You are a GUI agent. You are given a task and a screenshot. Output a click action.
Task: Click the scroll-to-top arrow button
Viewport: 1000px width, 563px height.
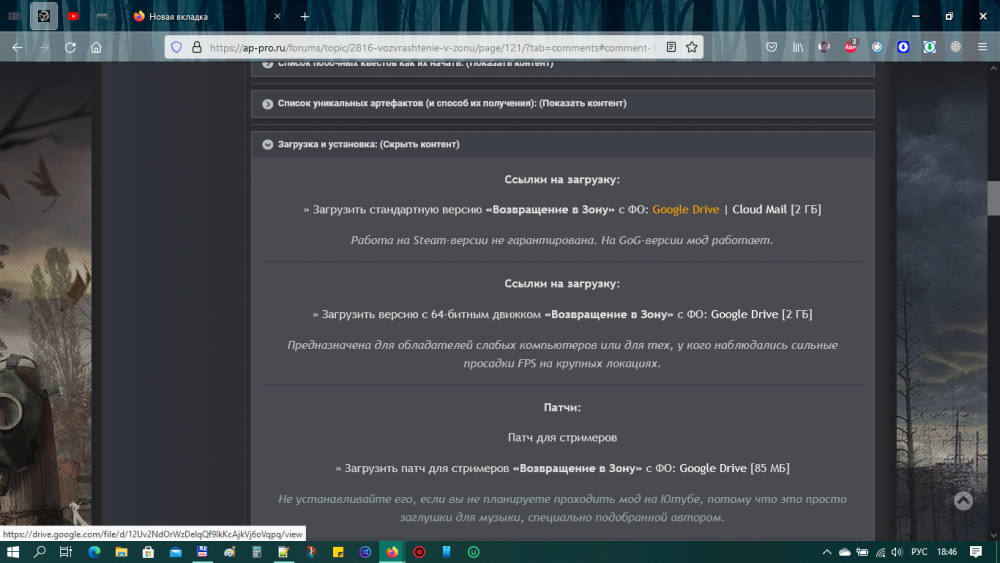point(963,501)
